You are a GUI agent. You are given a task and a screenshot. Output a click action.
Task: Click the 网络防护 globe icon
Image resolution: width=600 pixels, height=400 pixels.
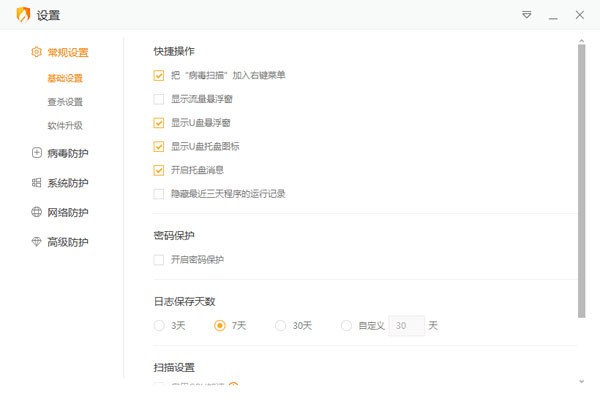pos(37,212)
